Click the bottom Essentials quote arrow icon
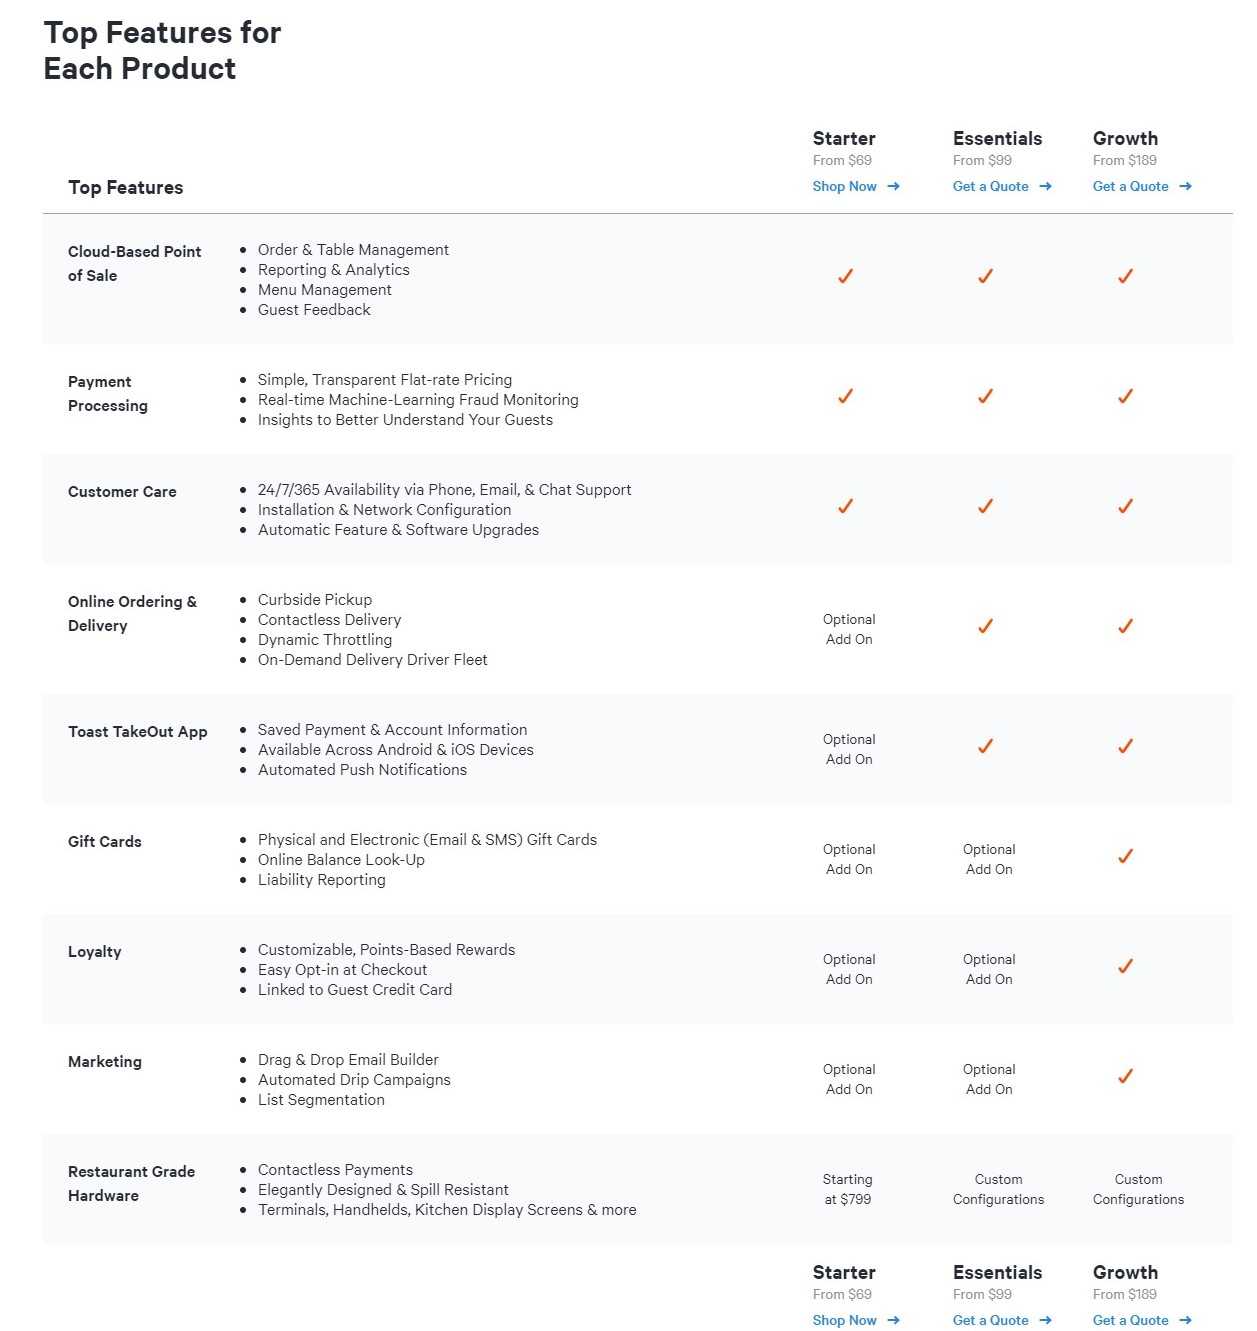Image resolution: width=1257 pixels, height=1331 pixels. tap(1045, 1321)
